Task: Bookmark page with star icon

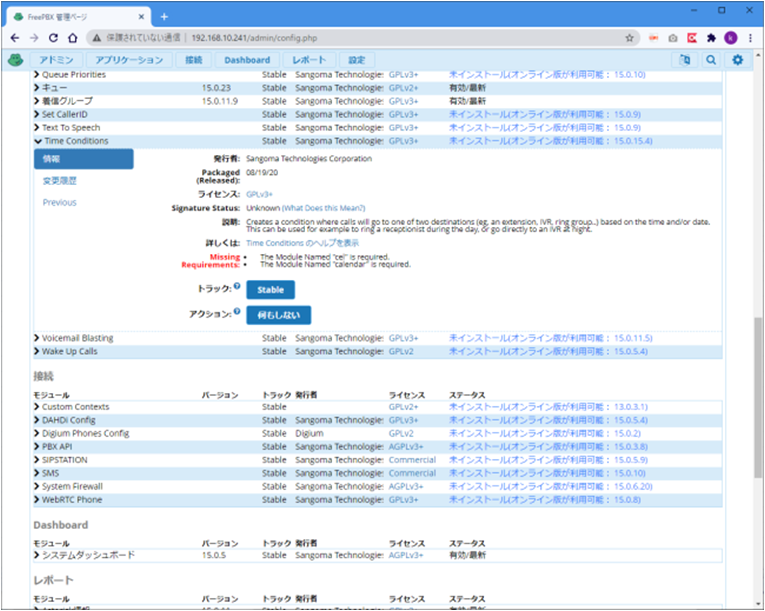Action: tap(629, 38)
